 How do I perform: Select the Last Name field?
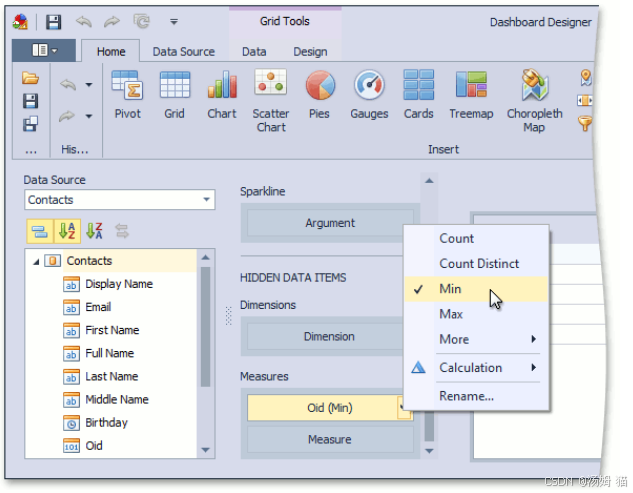pos(111,376)
